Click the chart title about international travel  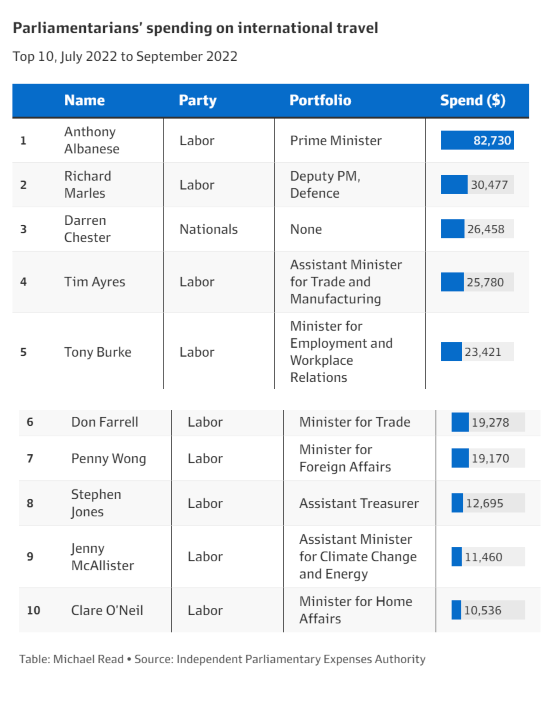(195, 28)
